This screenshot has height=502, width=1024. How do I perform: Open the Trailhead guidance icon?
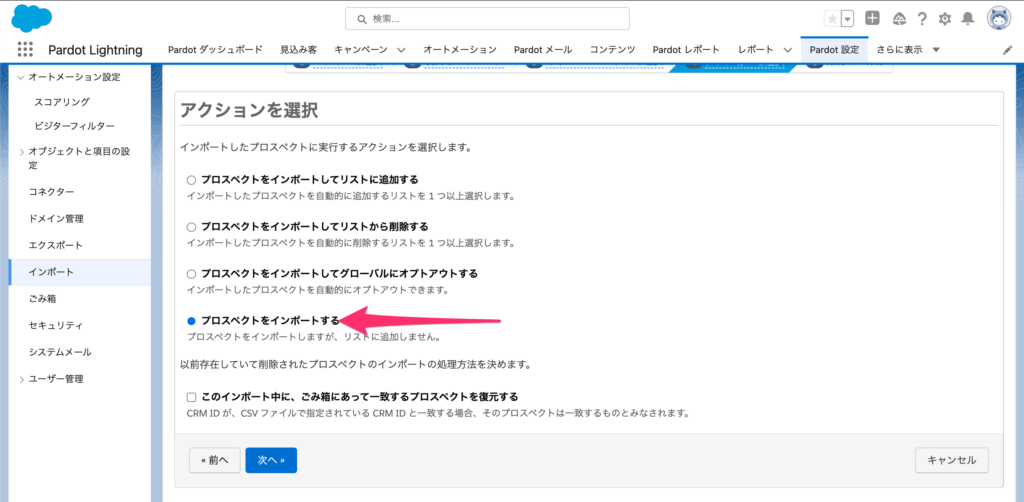point(899,19)
